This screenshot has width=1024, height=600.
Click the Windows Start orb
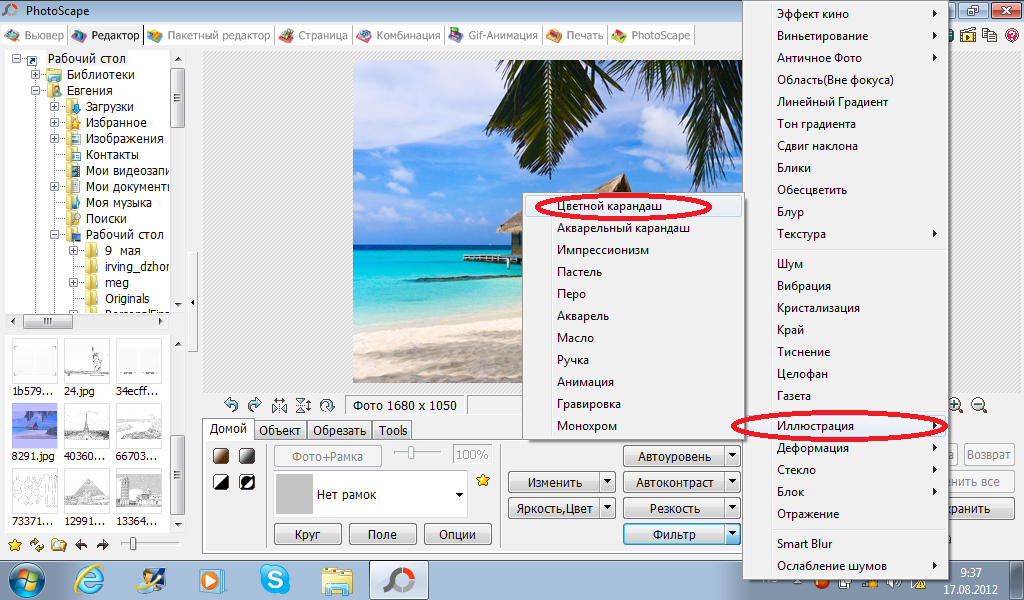click(26, 580)
